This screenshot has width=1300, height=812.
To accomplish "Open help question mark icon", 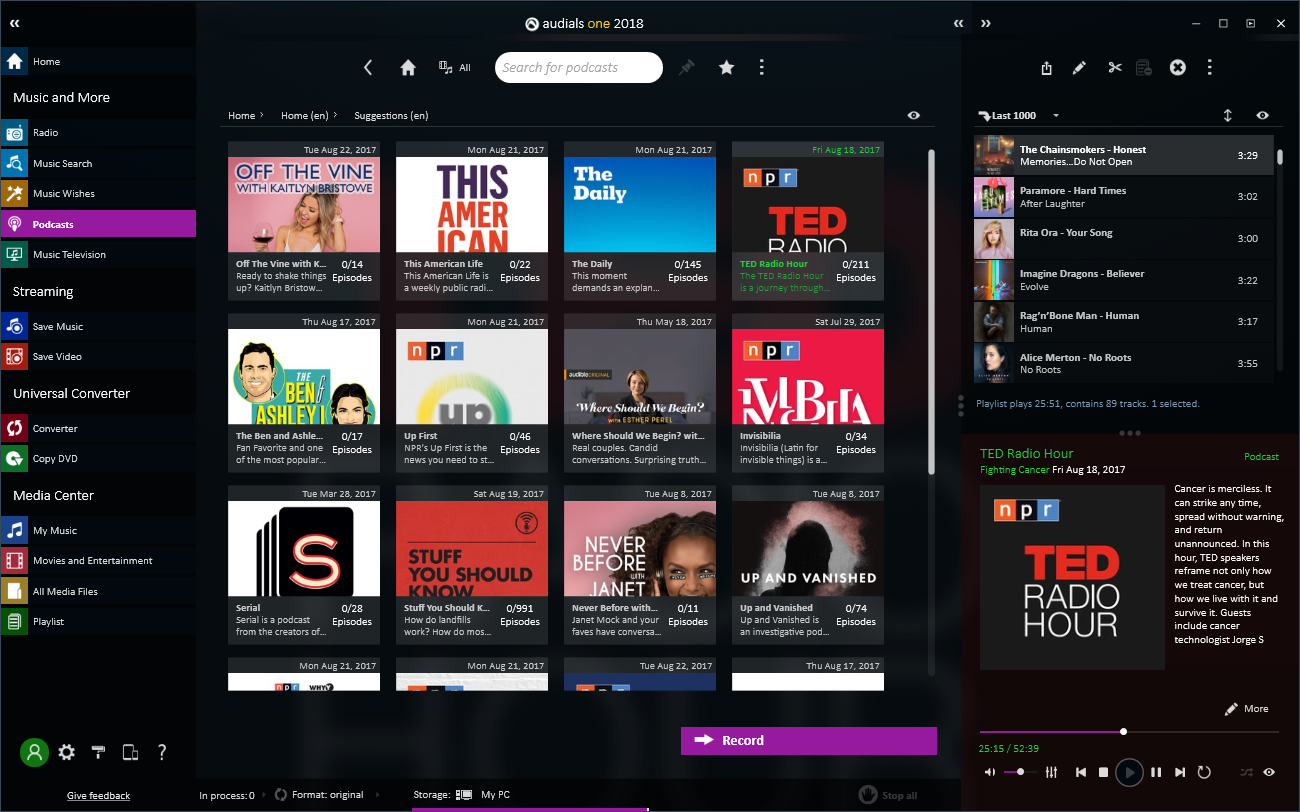I will pos(162,752).
